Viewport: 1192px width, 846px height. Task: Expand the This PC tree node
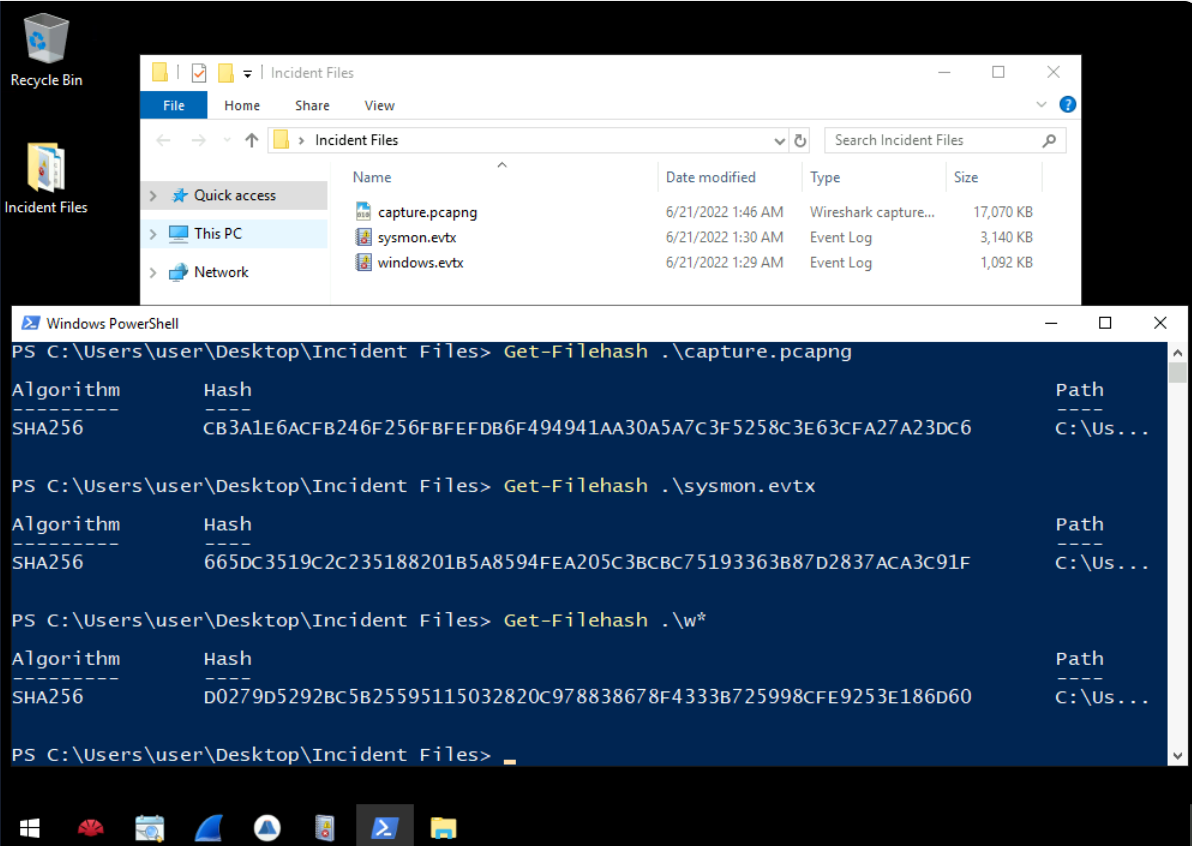click(x=153, y=234)
